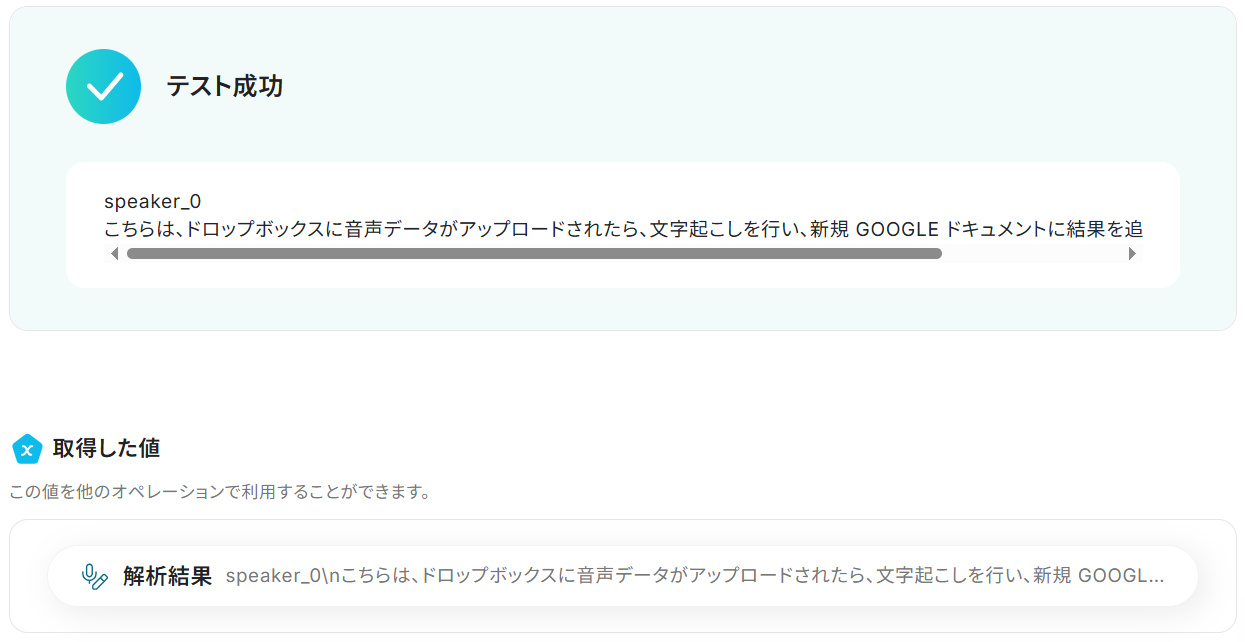Click the microphone icon in 解析結果 row

[x=94, y=577]
